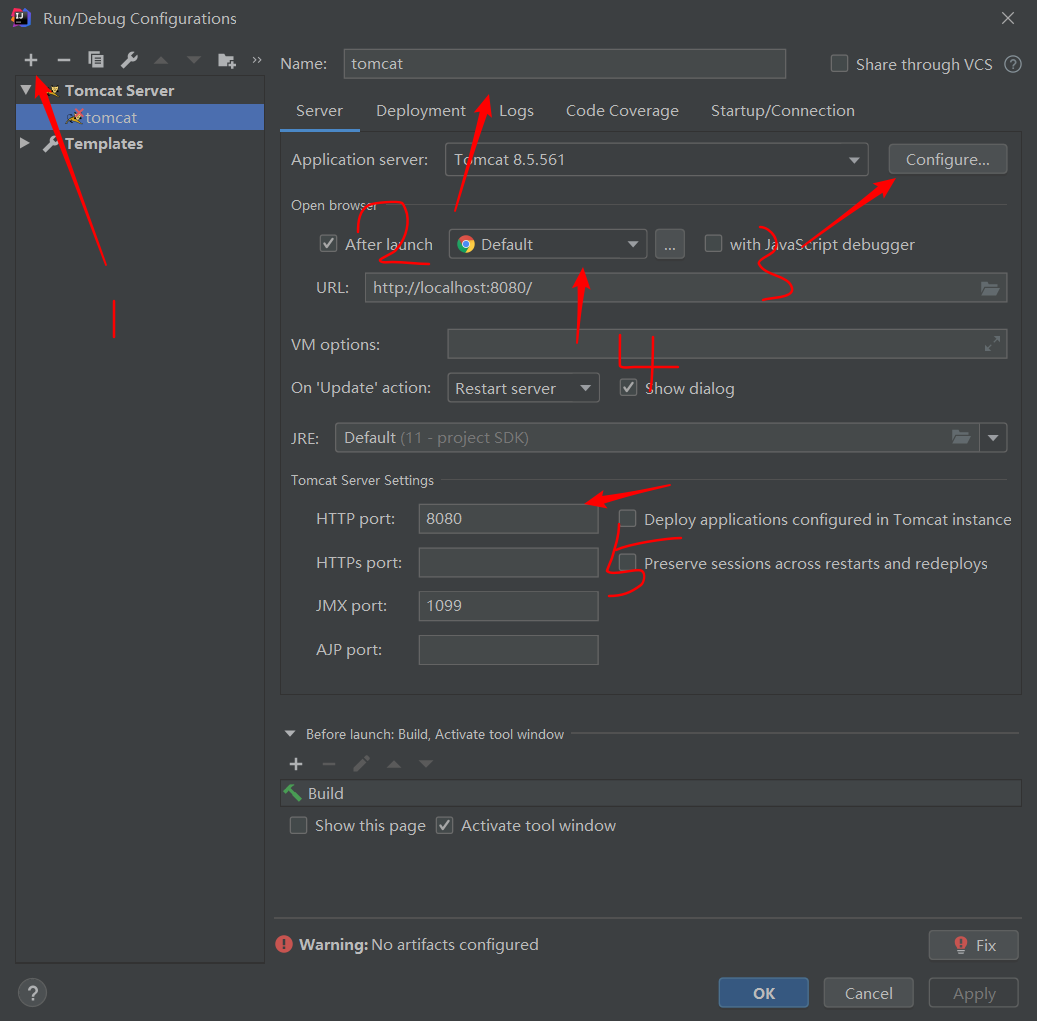
Task: Click the dialog help question mark button
Action: 32,993
